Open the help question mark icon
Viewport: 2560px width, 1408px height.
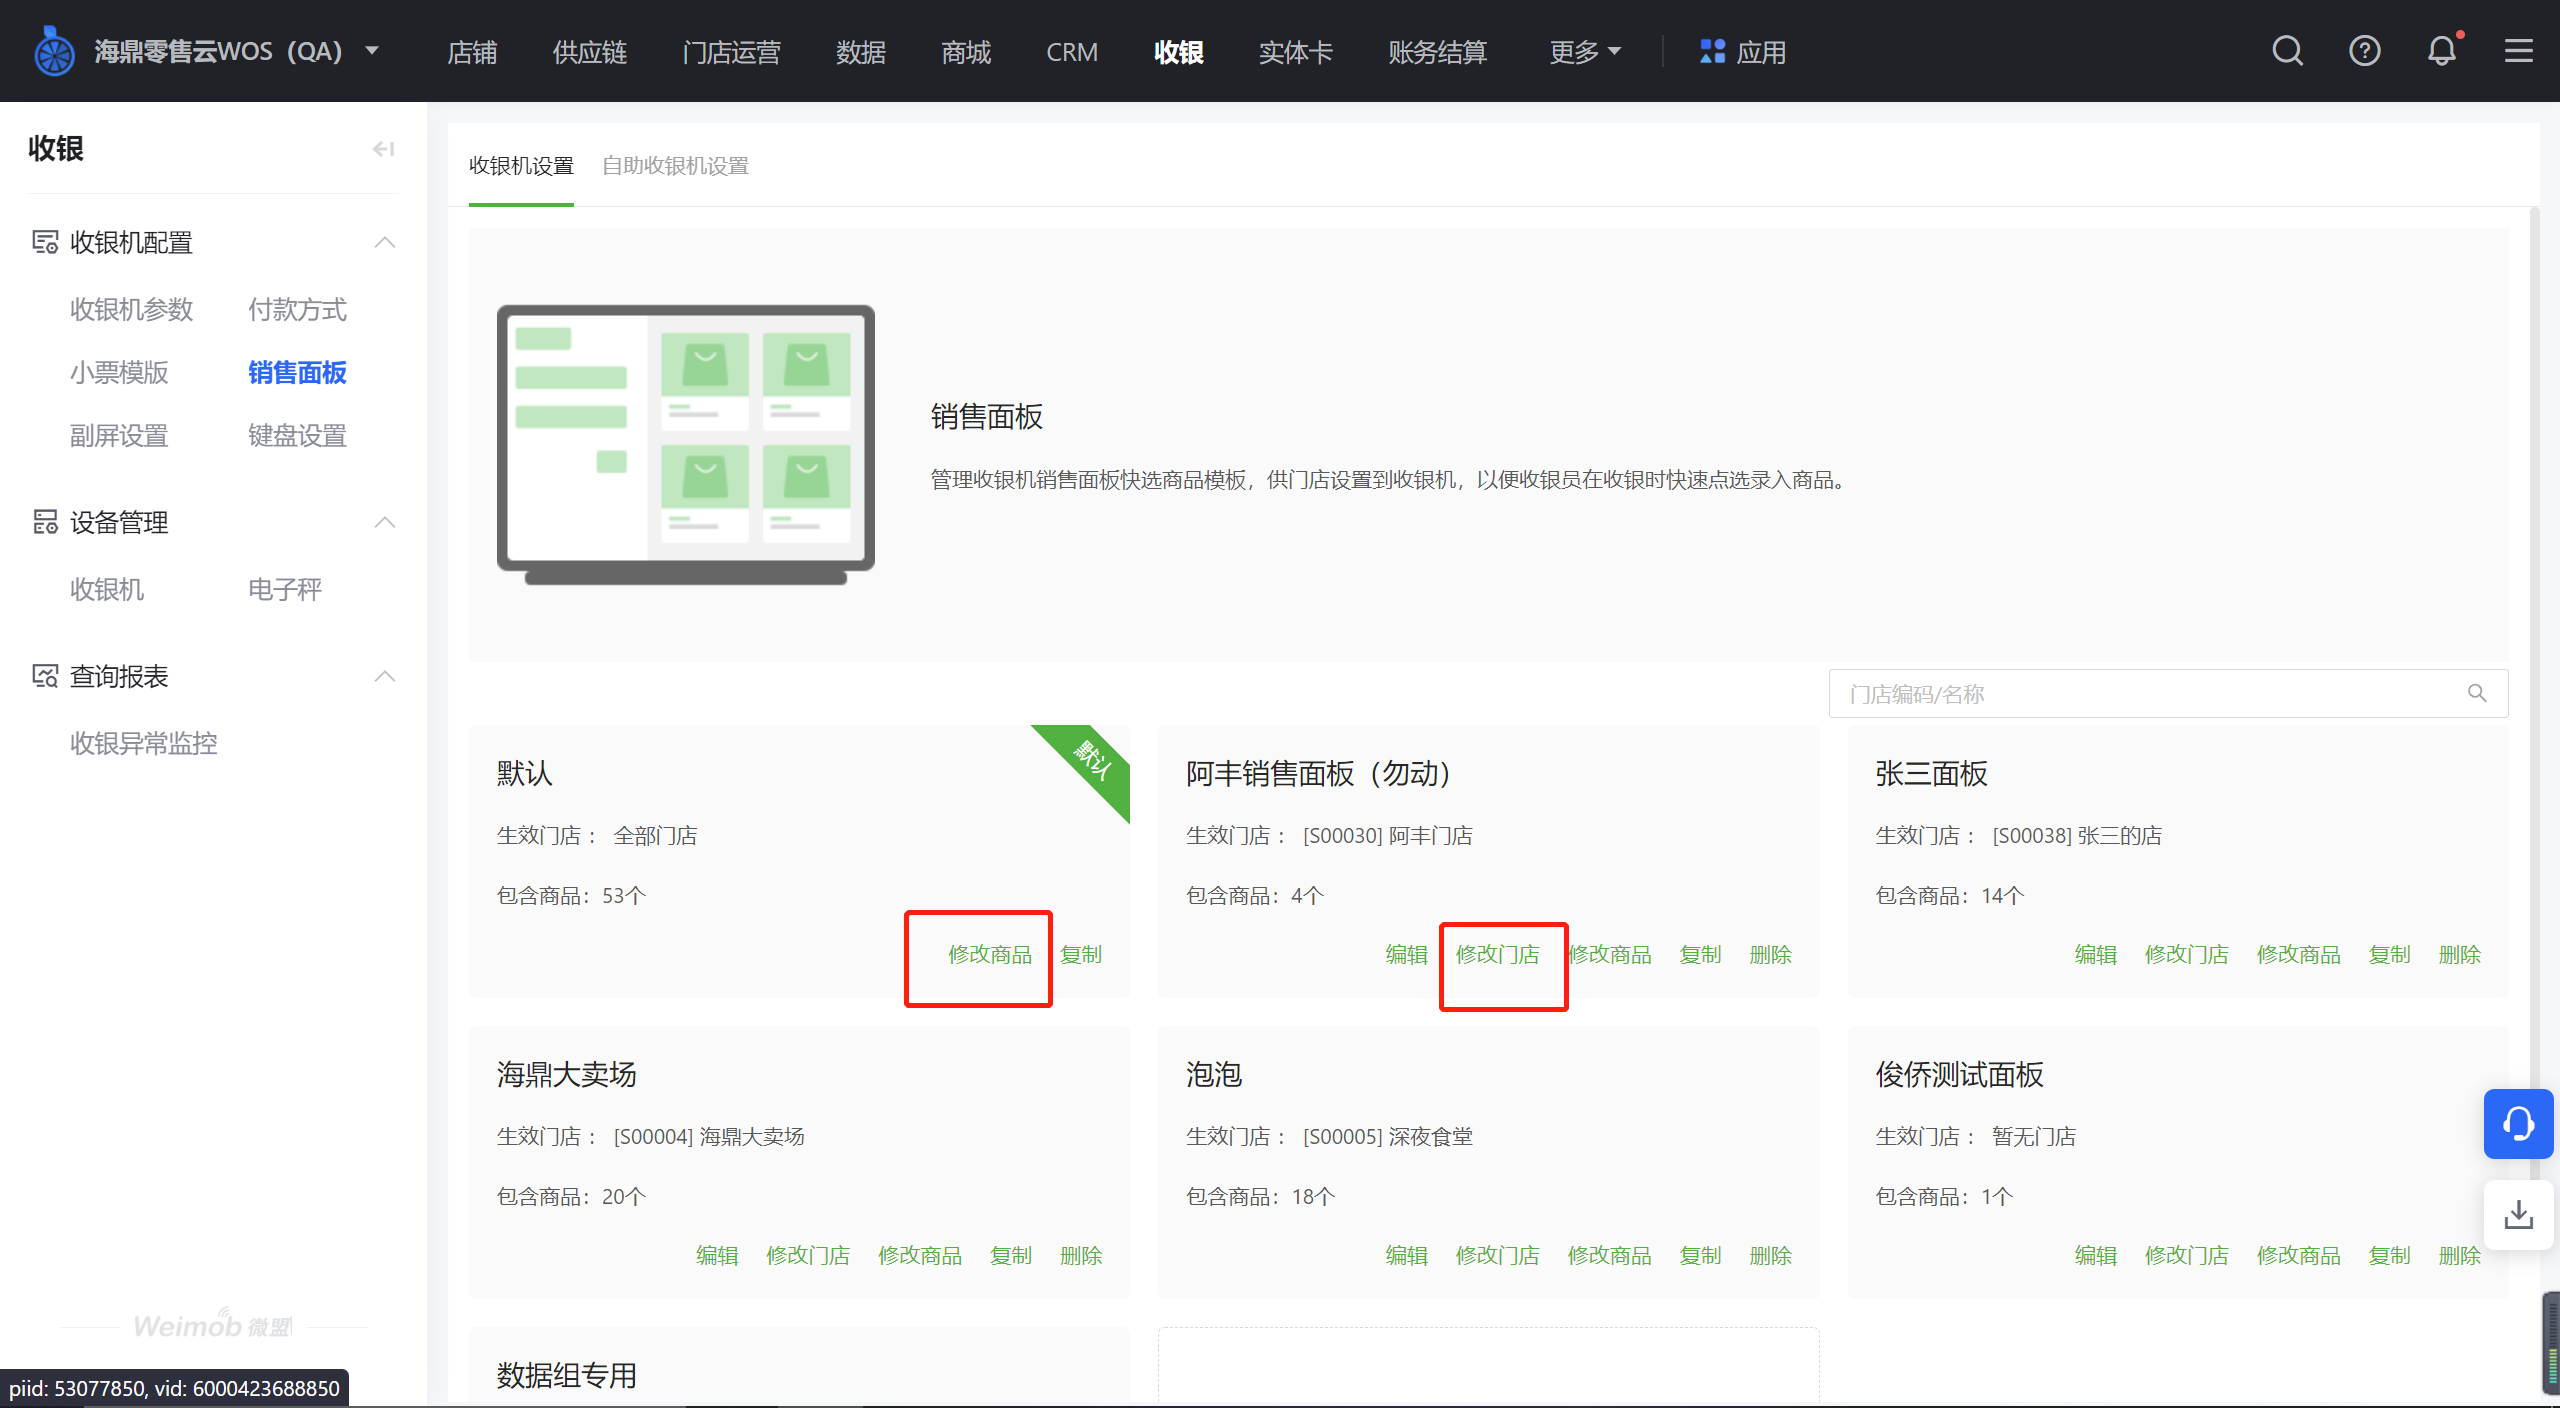(2364, 51)
